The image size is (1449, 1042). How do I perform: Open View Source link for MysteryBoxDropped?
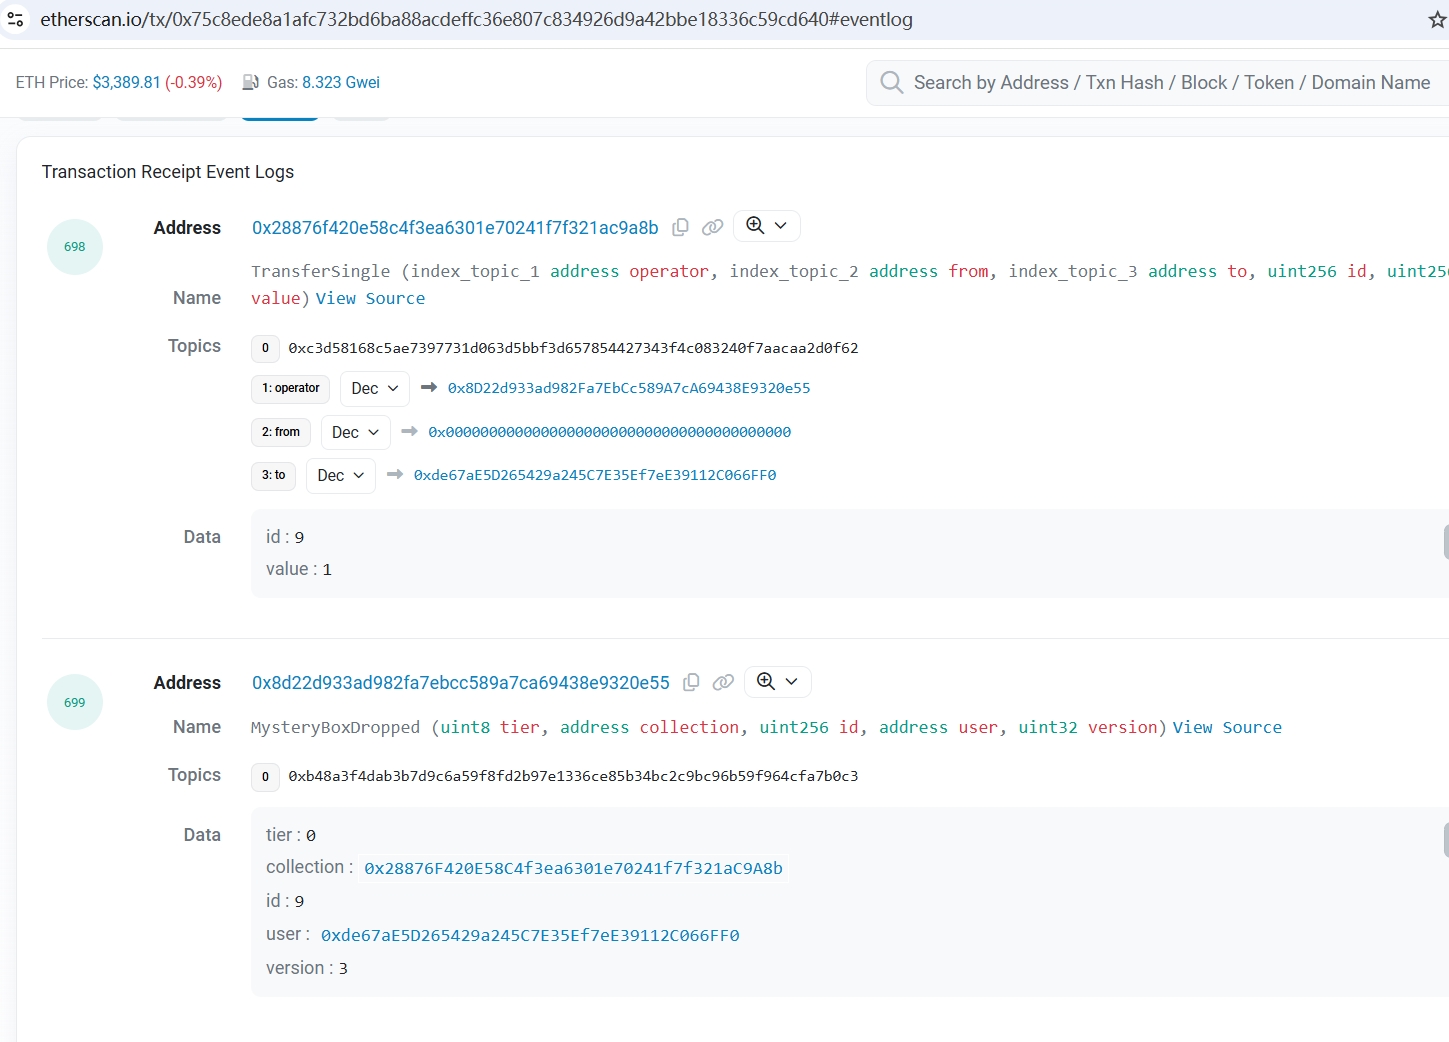[1227, 727]
